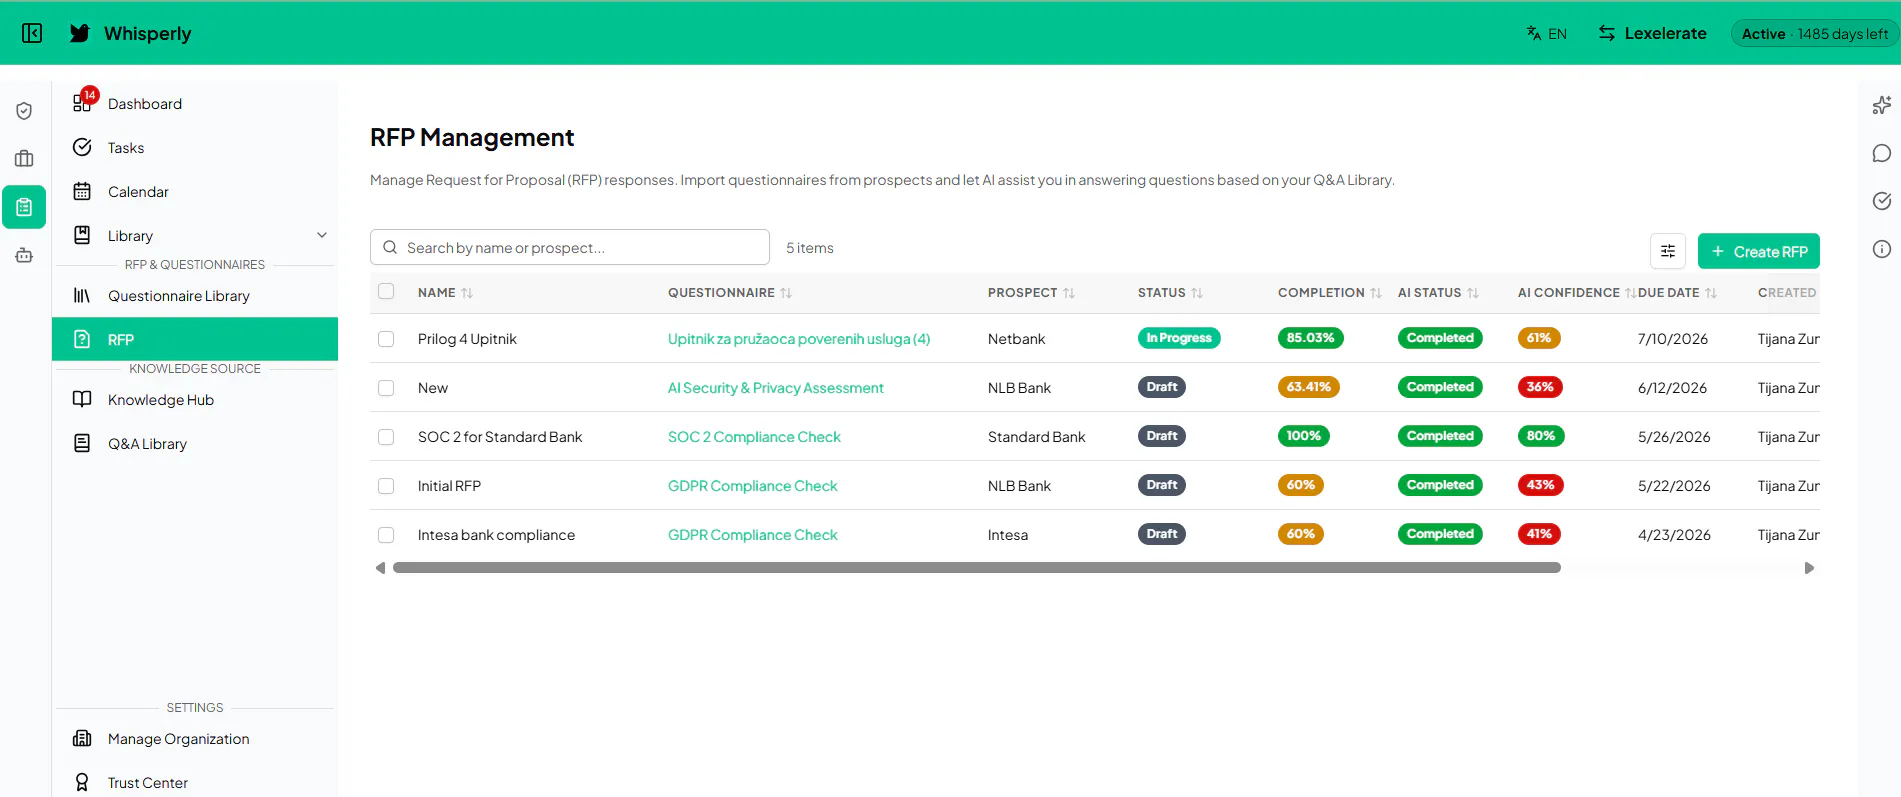Check SOC 2 for Standard Bank checkbox
Viewport: 1901px width, 797px height.
pyautogui.click(x=386, y=437)
